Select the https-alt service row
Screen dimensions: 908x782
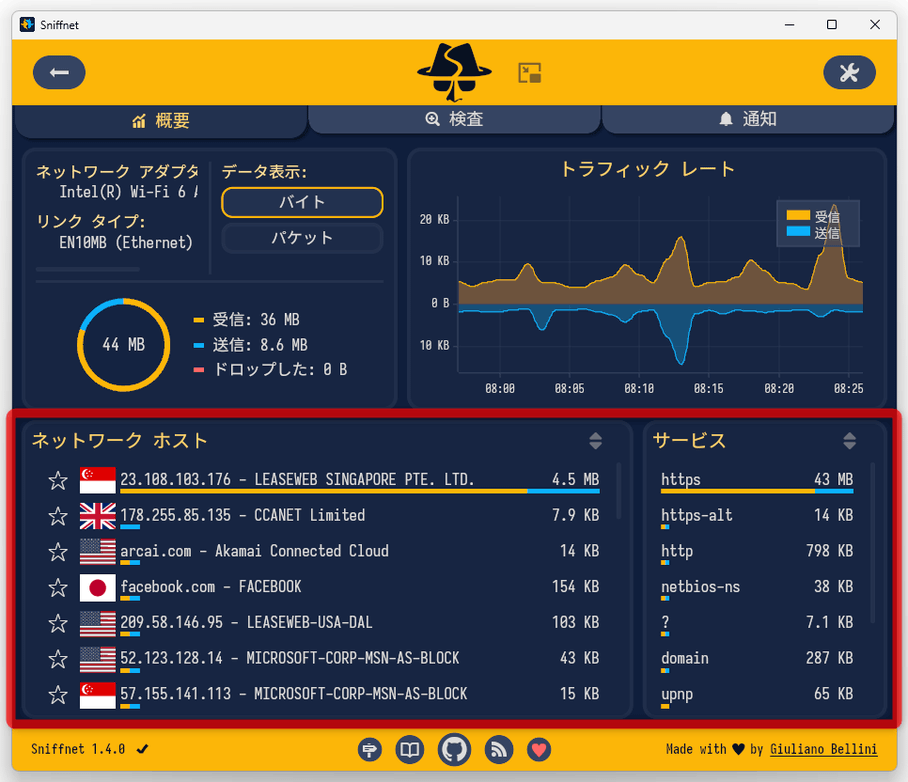pyautogui.click(x=757, y=517)
